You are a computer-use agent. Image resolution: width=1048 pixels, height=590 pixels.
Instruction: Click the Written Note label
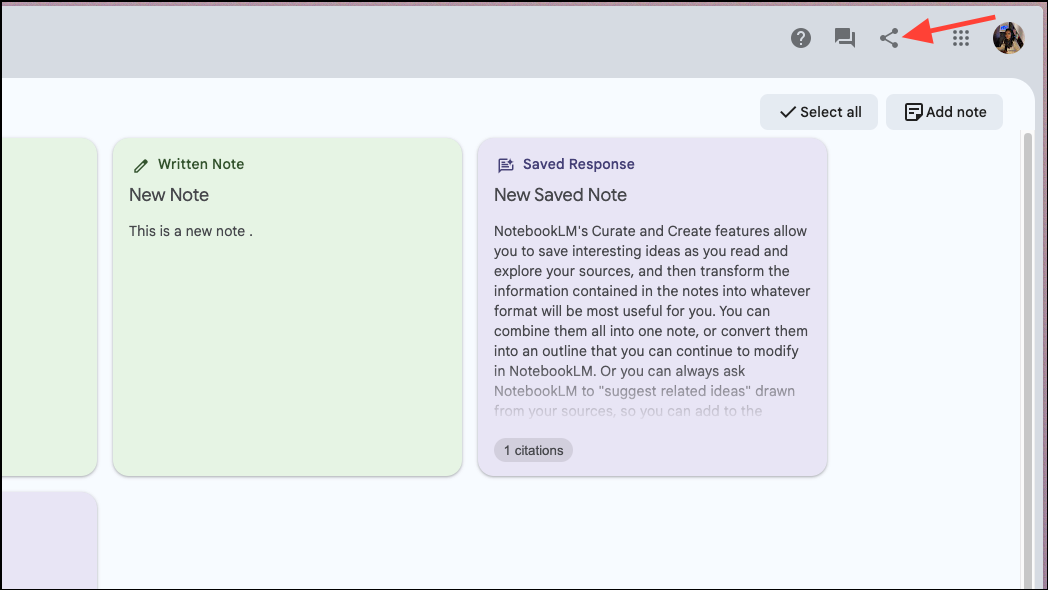pyautogui.click(x=201, y=164)
